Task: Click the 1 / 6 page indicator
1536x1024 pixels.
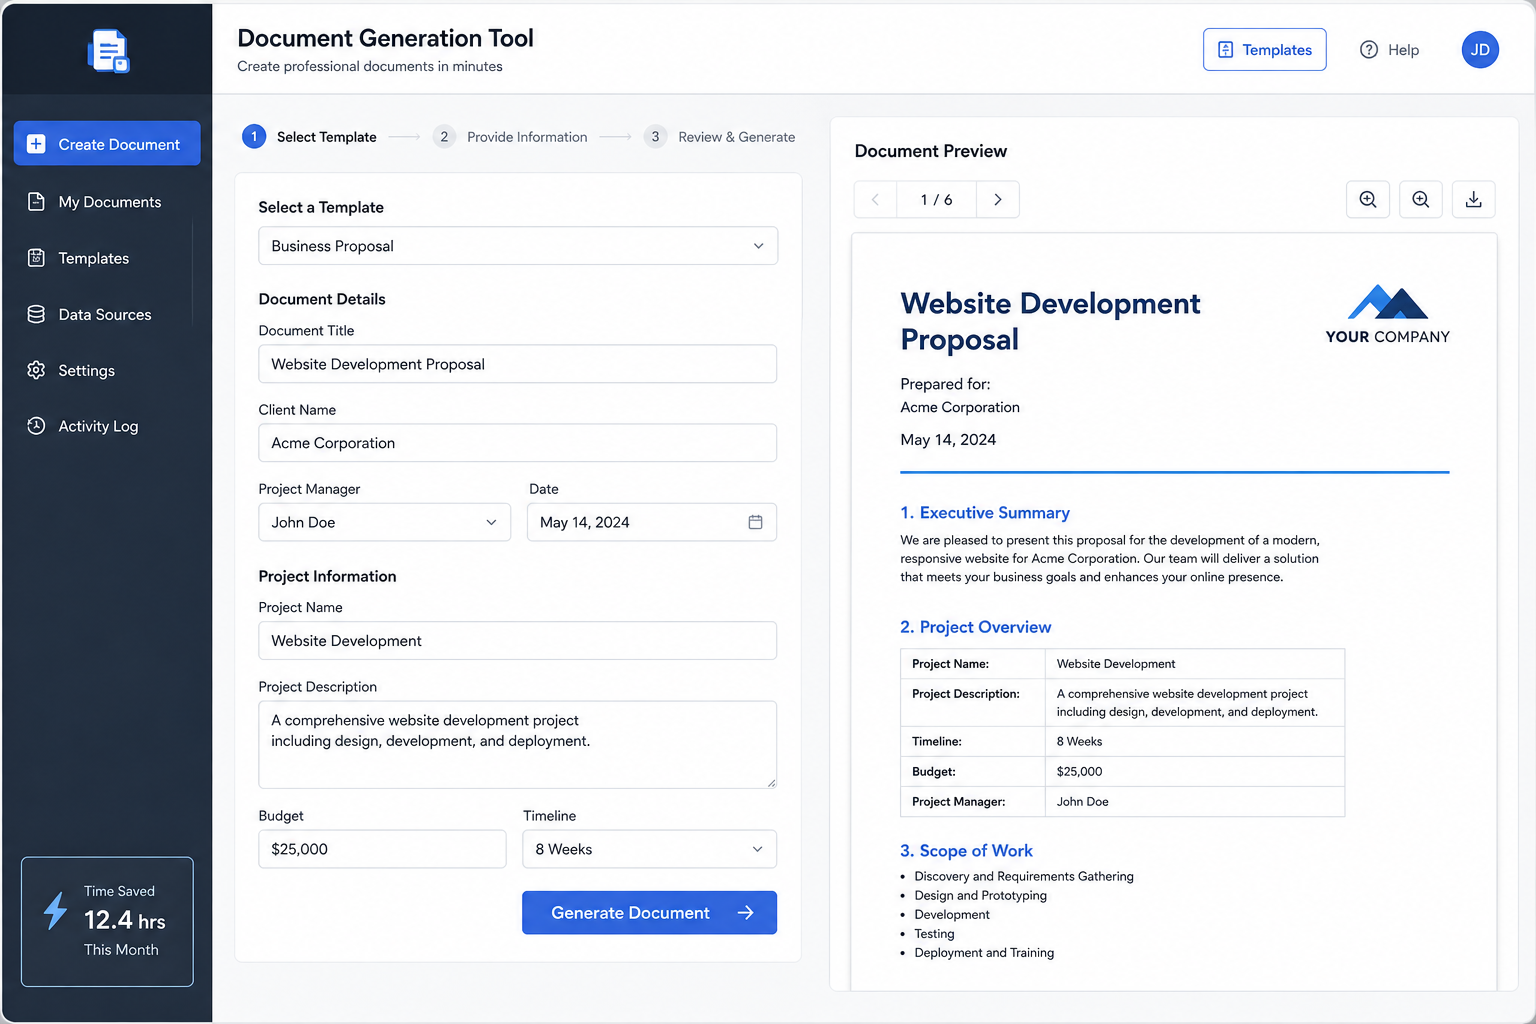Action: click(936, 200)
